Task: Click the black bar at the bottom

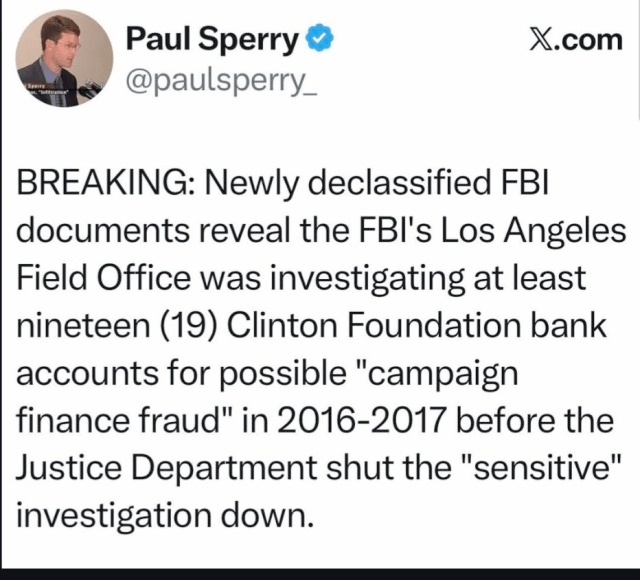Action: coord(320,573)
